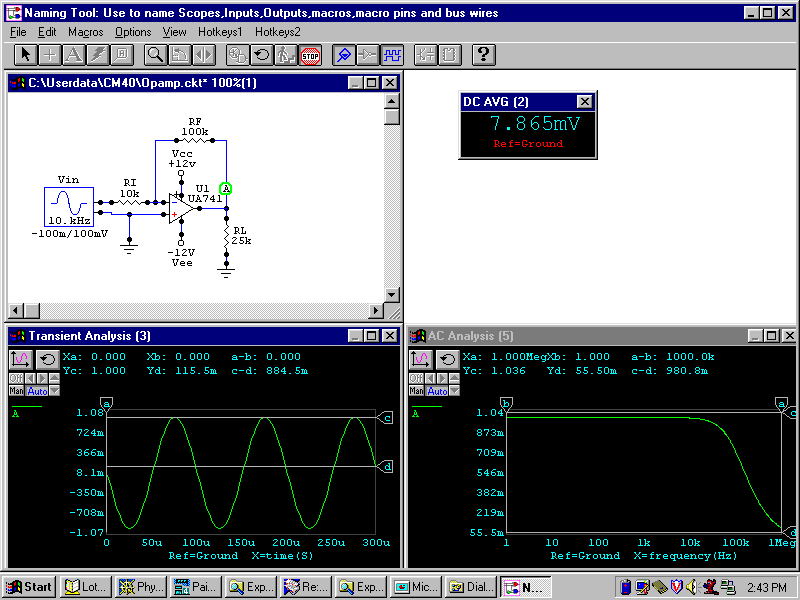Click the green A probe marker on circuit
This screenshot has width=800, height=600.
(x=226, y=189)
